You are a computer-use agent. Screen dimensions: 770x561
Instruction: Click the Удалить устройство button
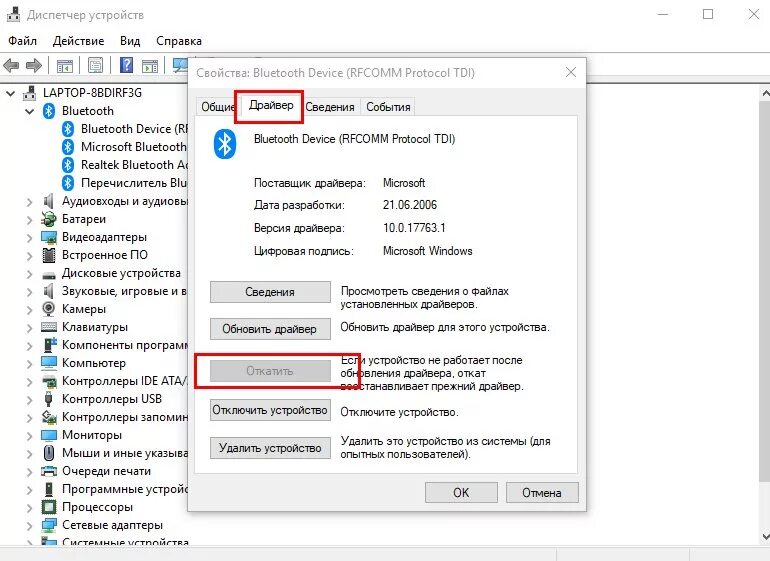(270, 448)
